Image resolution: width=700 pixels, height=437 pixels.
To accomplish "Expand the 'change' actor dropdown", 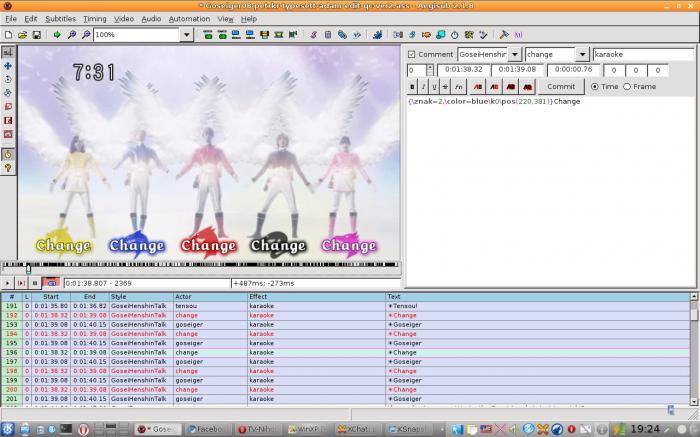I will tap(582, 54).
